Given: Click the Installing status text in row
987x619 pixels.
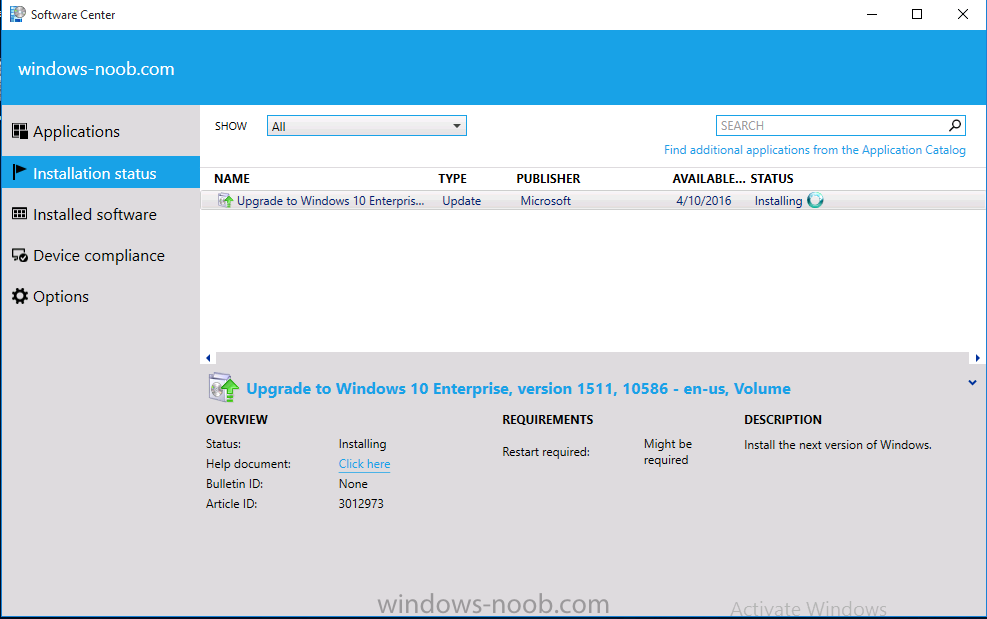Looking at the screenshot, I should [778, 201].
